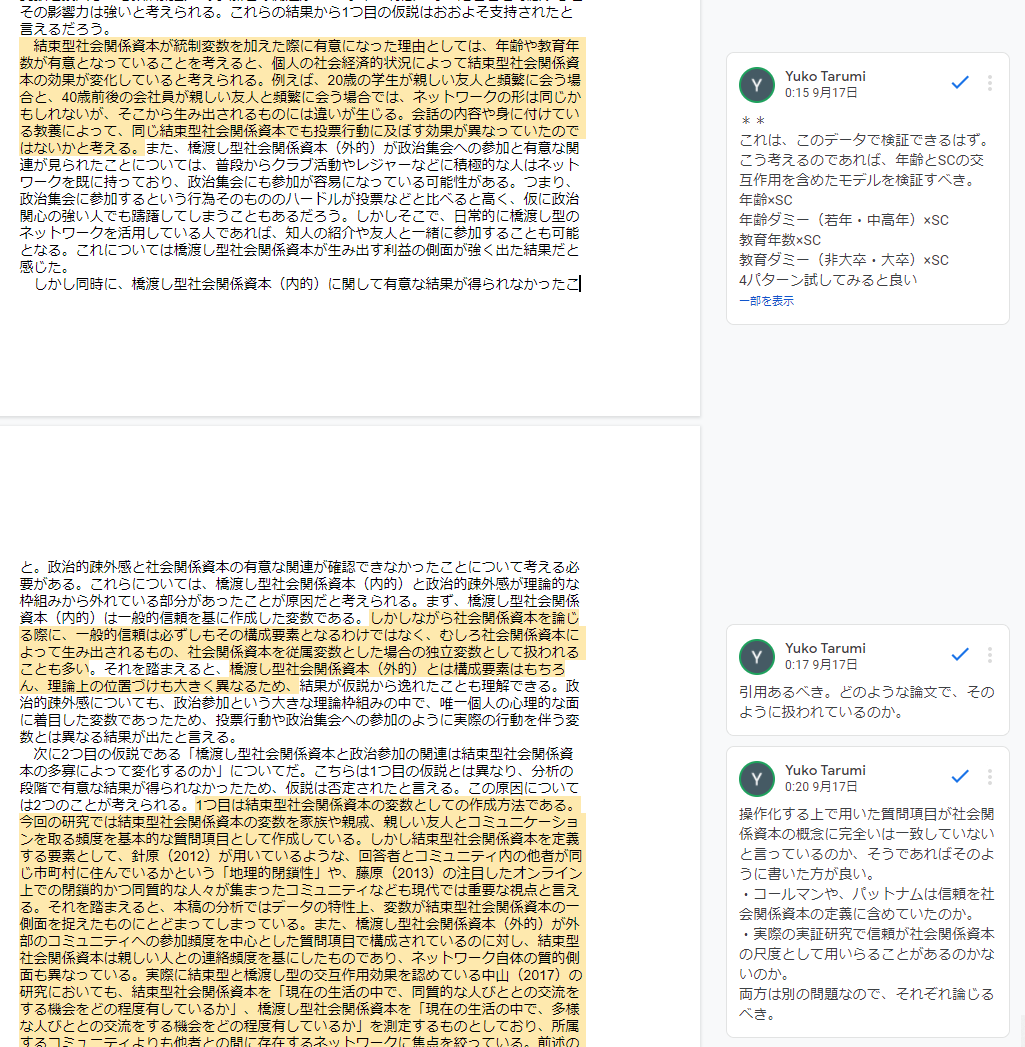Click highlighted text starting 結束型社会関係資本が統制変数
Viewport: 1025px width, 1047px height.
pos(300,96)
